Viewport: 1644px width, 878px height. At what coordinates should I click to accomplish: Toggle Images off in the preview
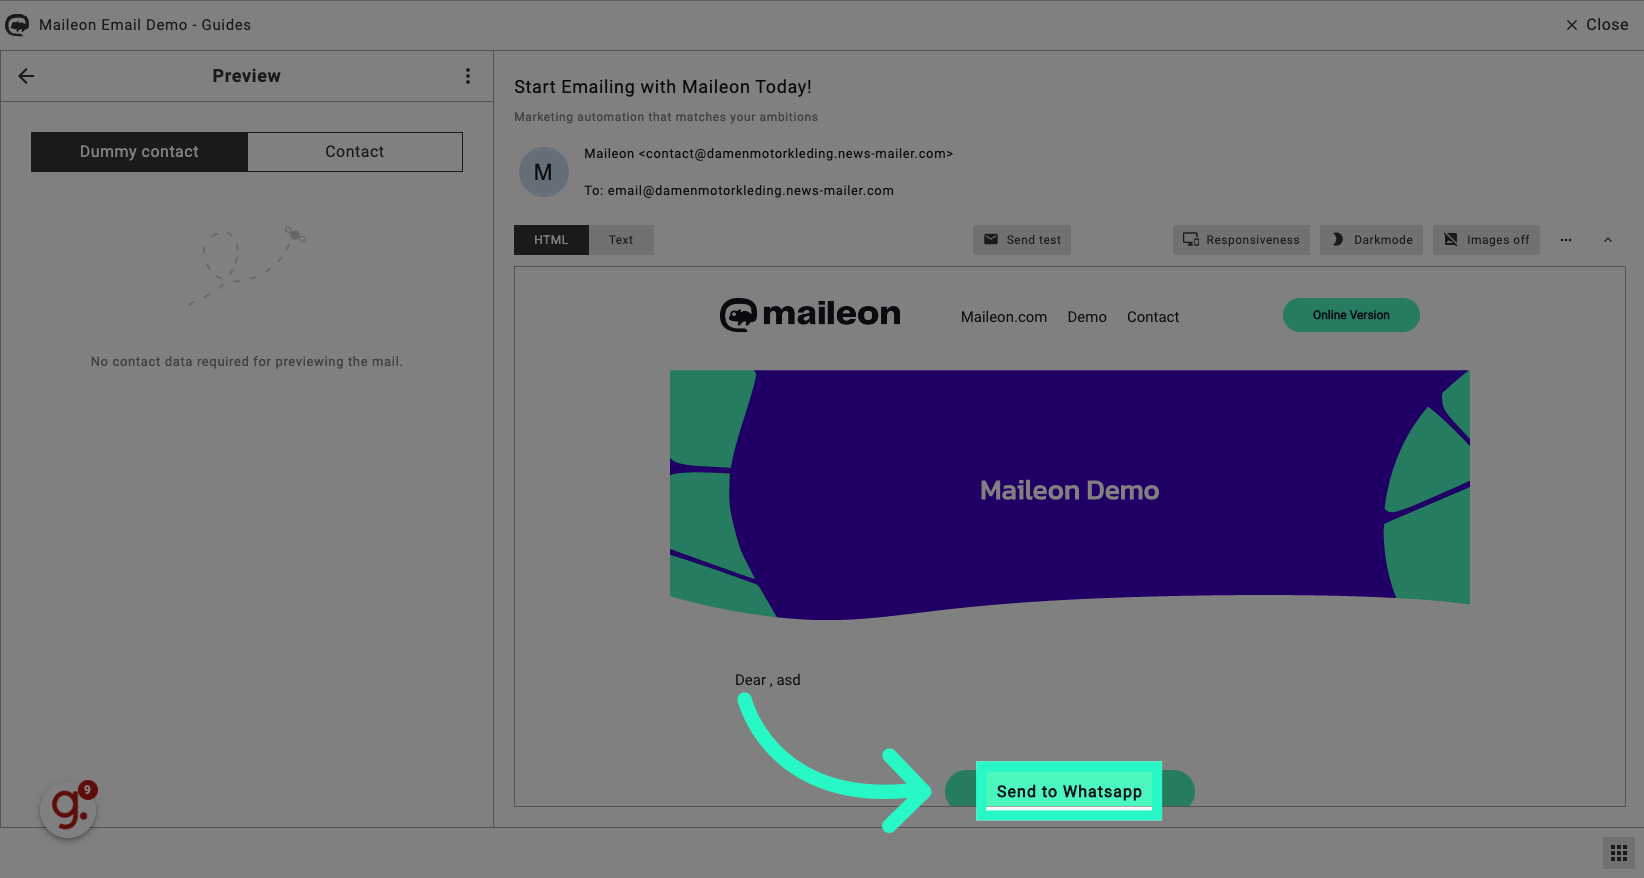click(x=1486, y=240)
